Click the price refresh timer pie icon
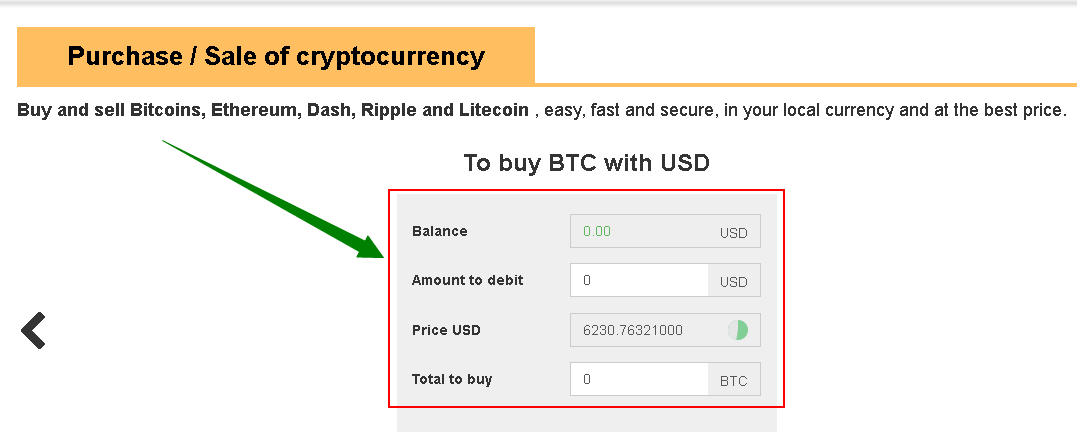Viewport: 1077px width, 432px height. click(x=738, y=330)
